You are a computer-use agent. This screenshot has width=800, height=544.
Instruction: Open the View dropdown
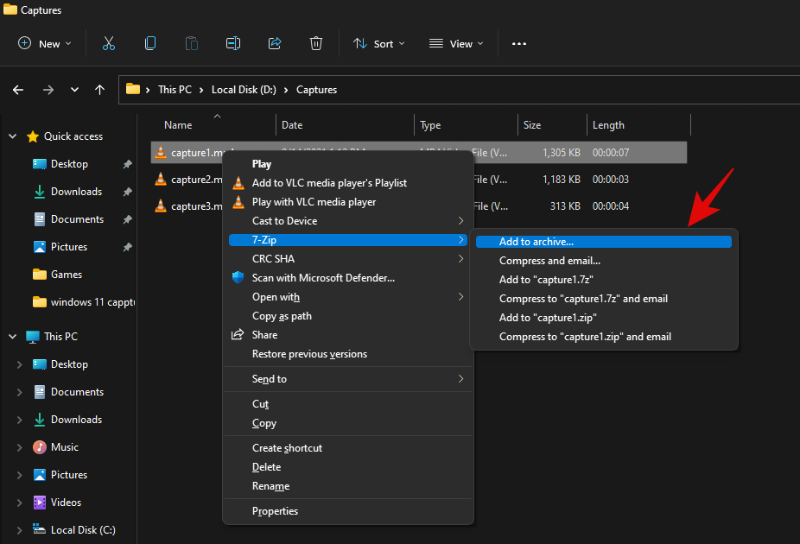[456, 44]
